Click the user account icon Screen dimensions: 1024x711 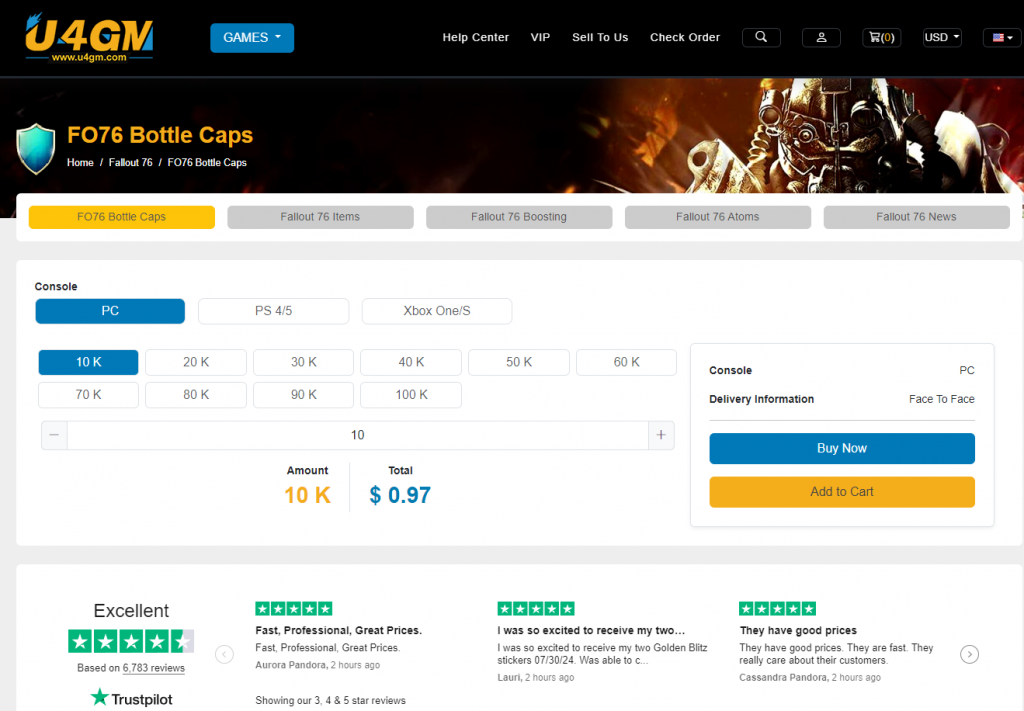(x=821, y=37)
